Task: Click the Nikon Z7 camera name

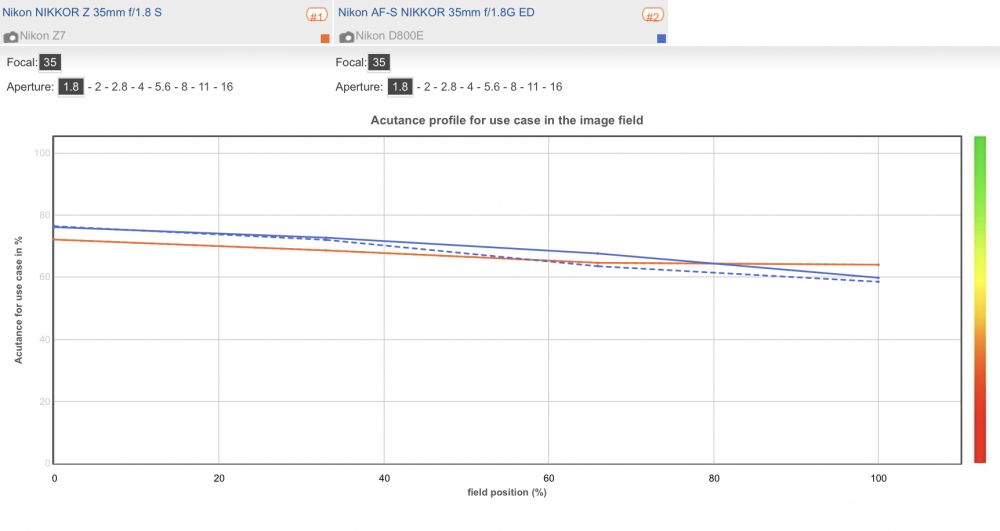Action: tap(42, 36)
